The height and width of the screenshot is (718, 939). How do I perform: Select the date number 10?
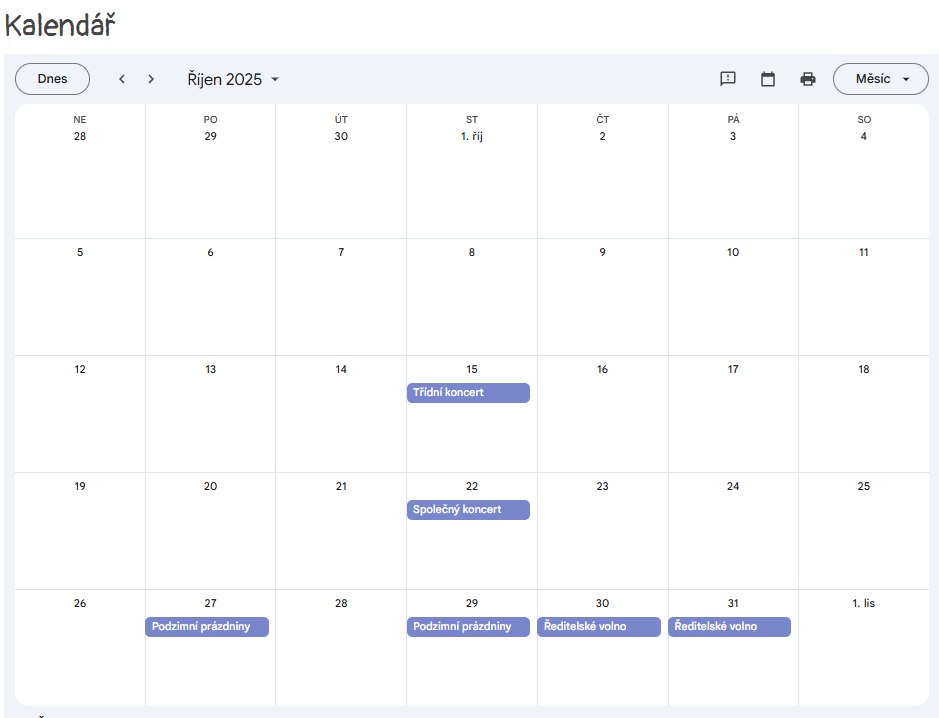point(733,253)
